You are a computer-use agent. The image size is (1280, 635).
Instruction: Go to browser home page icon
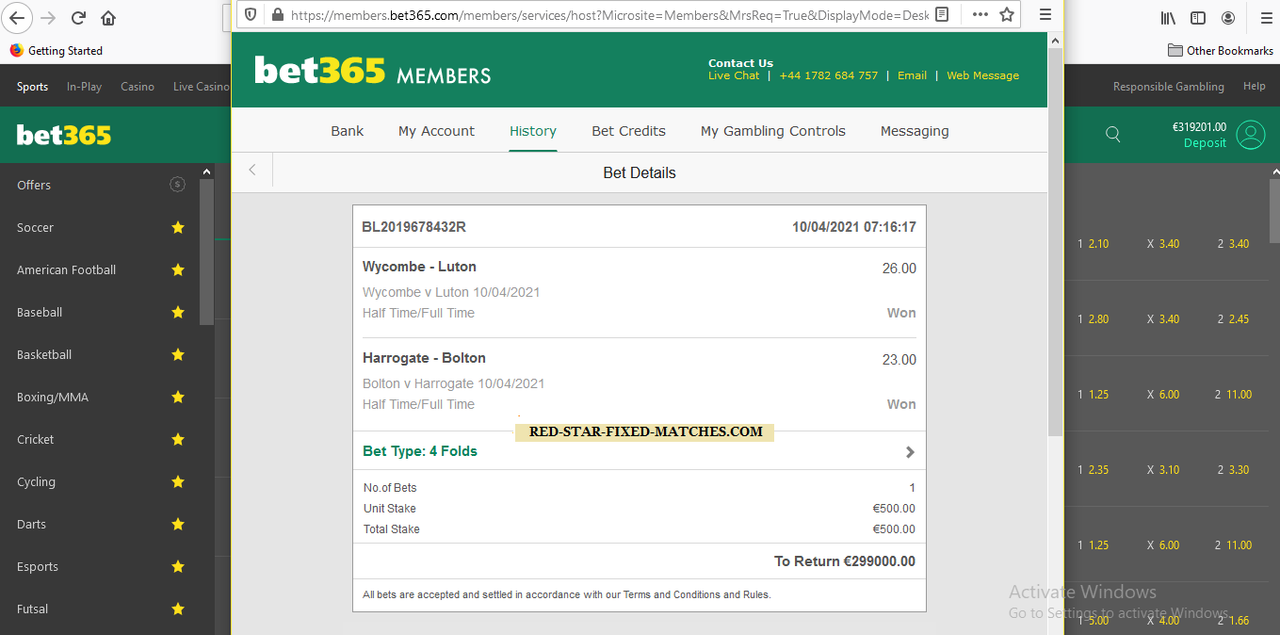click(x=108, y=17)
